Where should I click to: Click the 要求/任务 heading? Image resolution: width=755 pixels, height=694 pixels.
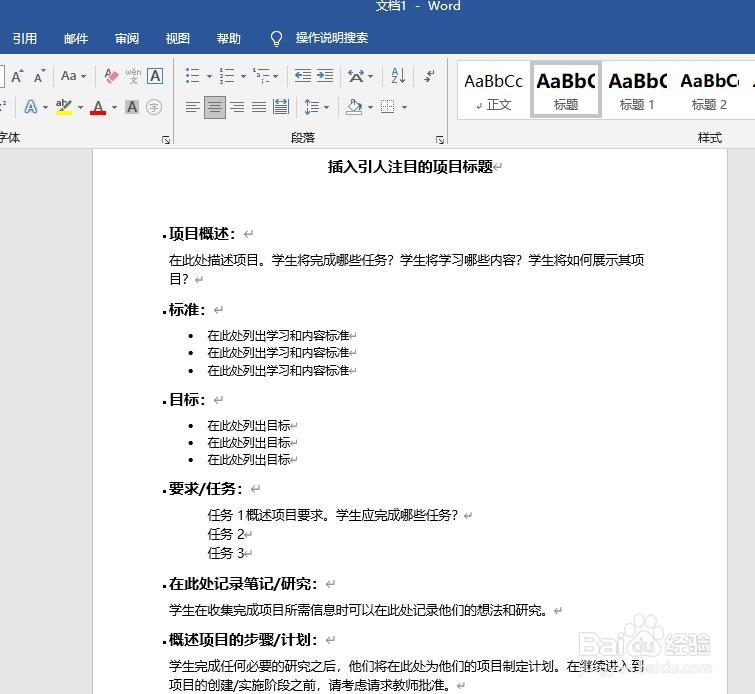click(206, 489)
